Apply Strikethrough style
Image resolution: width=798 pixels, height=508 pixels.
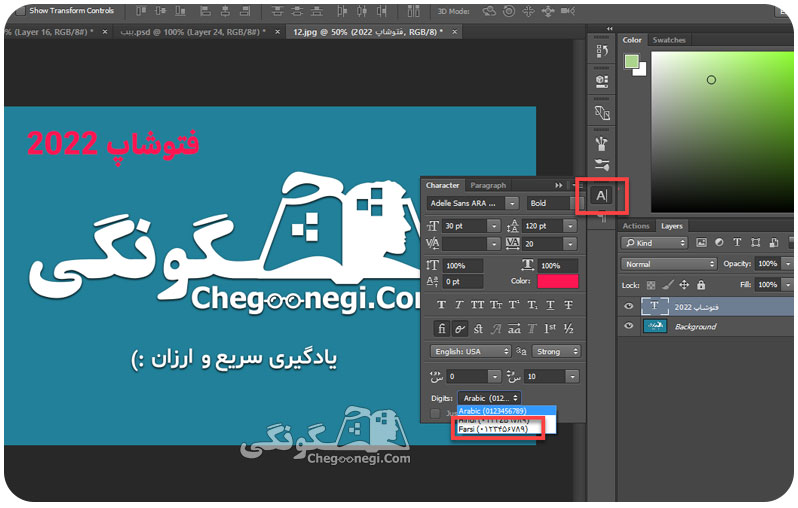click(x=568, y=305)
